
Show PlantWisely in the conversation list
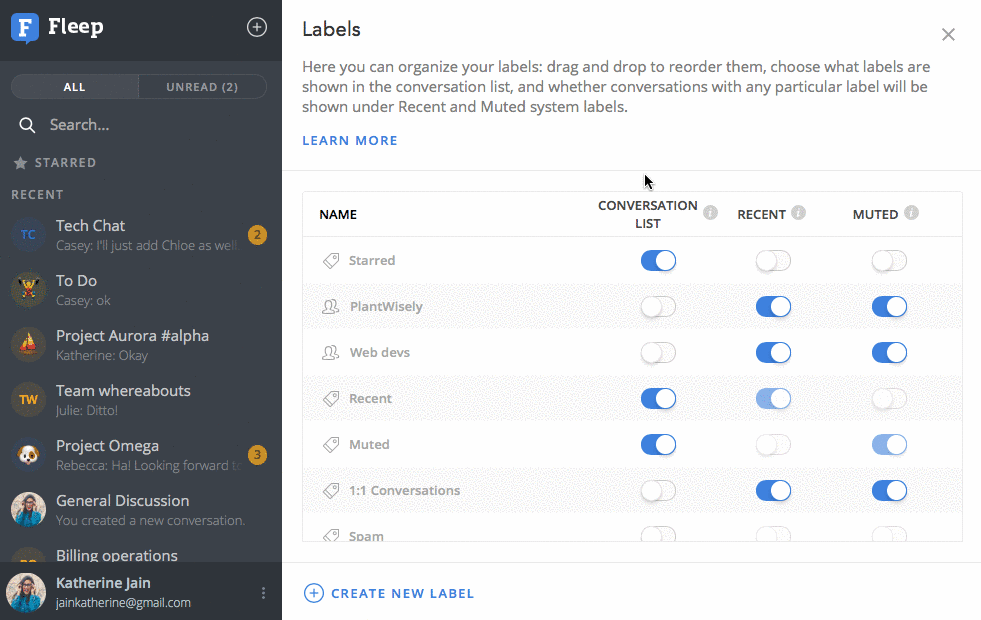coord(658,307)
